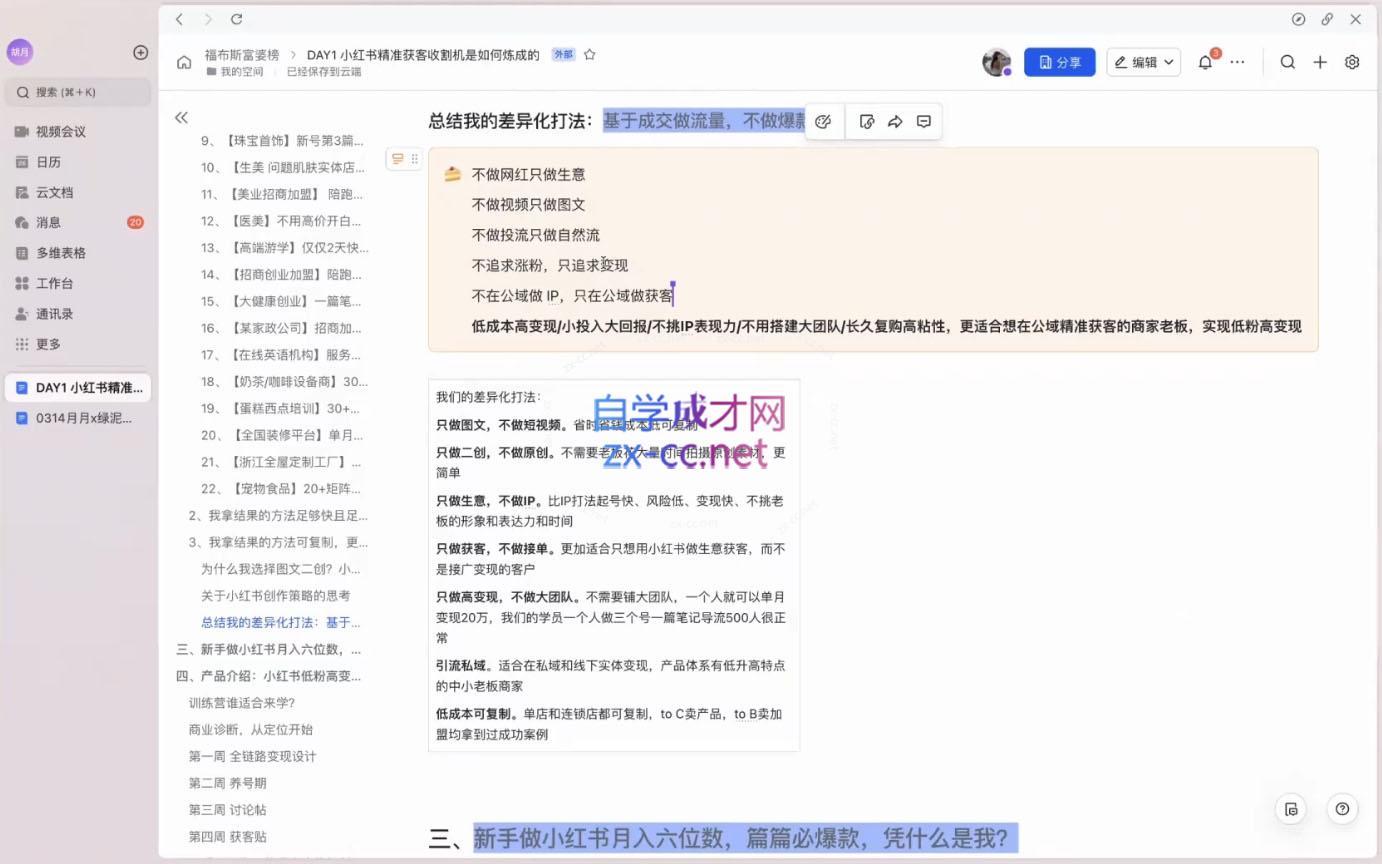Screen dimensions: 1382x864
Task: Click the blue 分享 share button
Action: pos(1059,61)
